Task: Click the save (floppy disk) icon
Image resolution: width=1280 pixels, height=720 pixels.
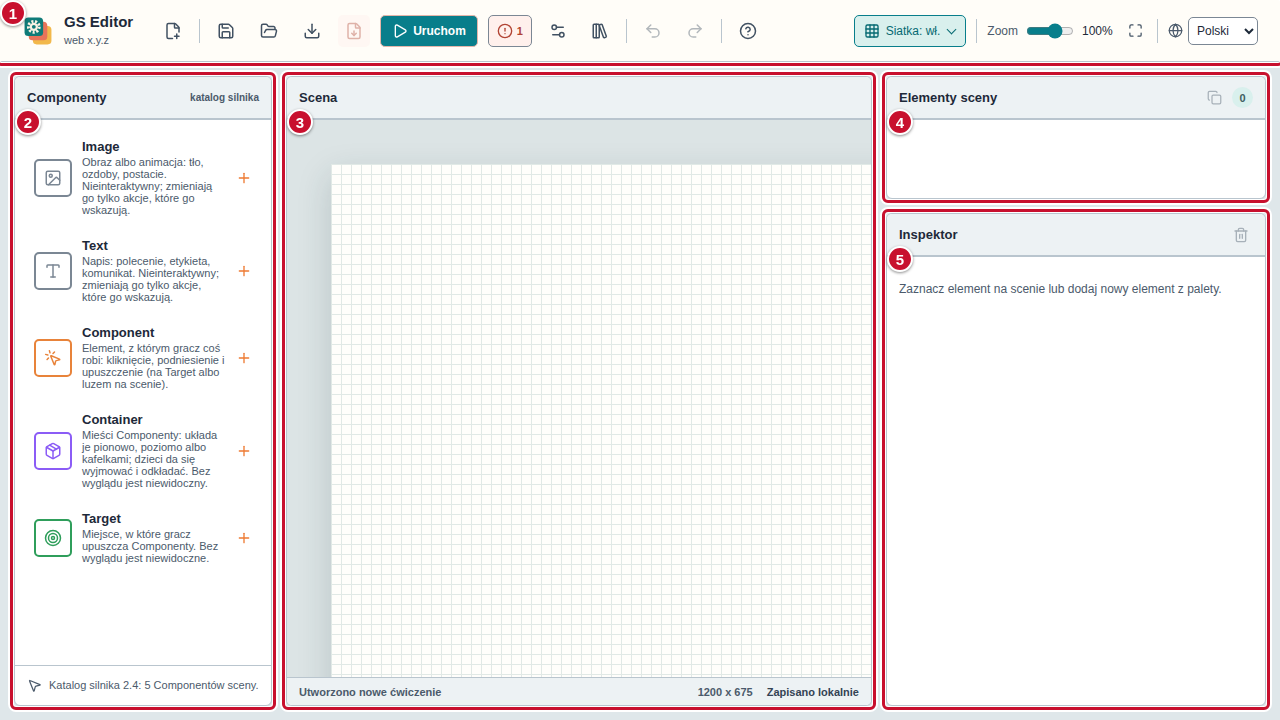Action: pos(226,31)
